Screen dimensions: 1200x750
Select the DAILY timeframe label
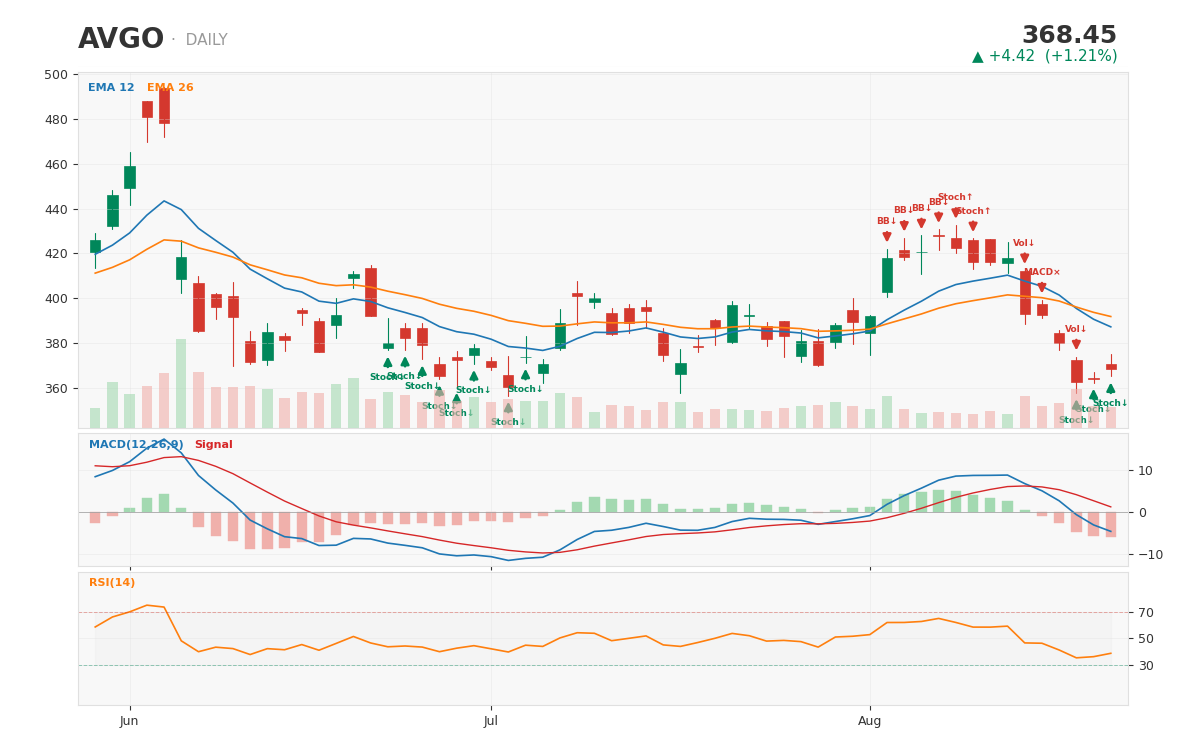(206, 40)
